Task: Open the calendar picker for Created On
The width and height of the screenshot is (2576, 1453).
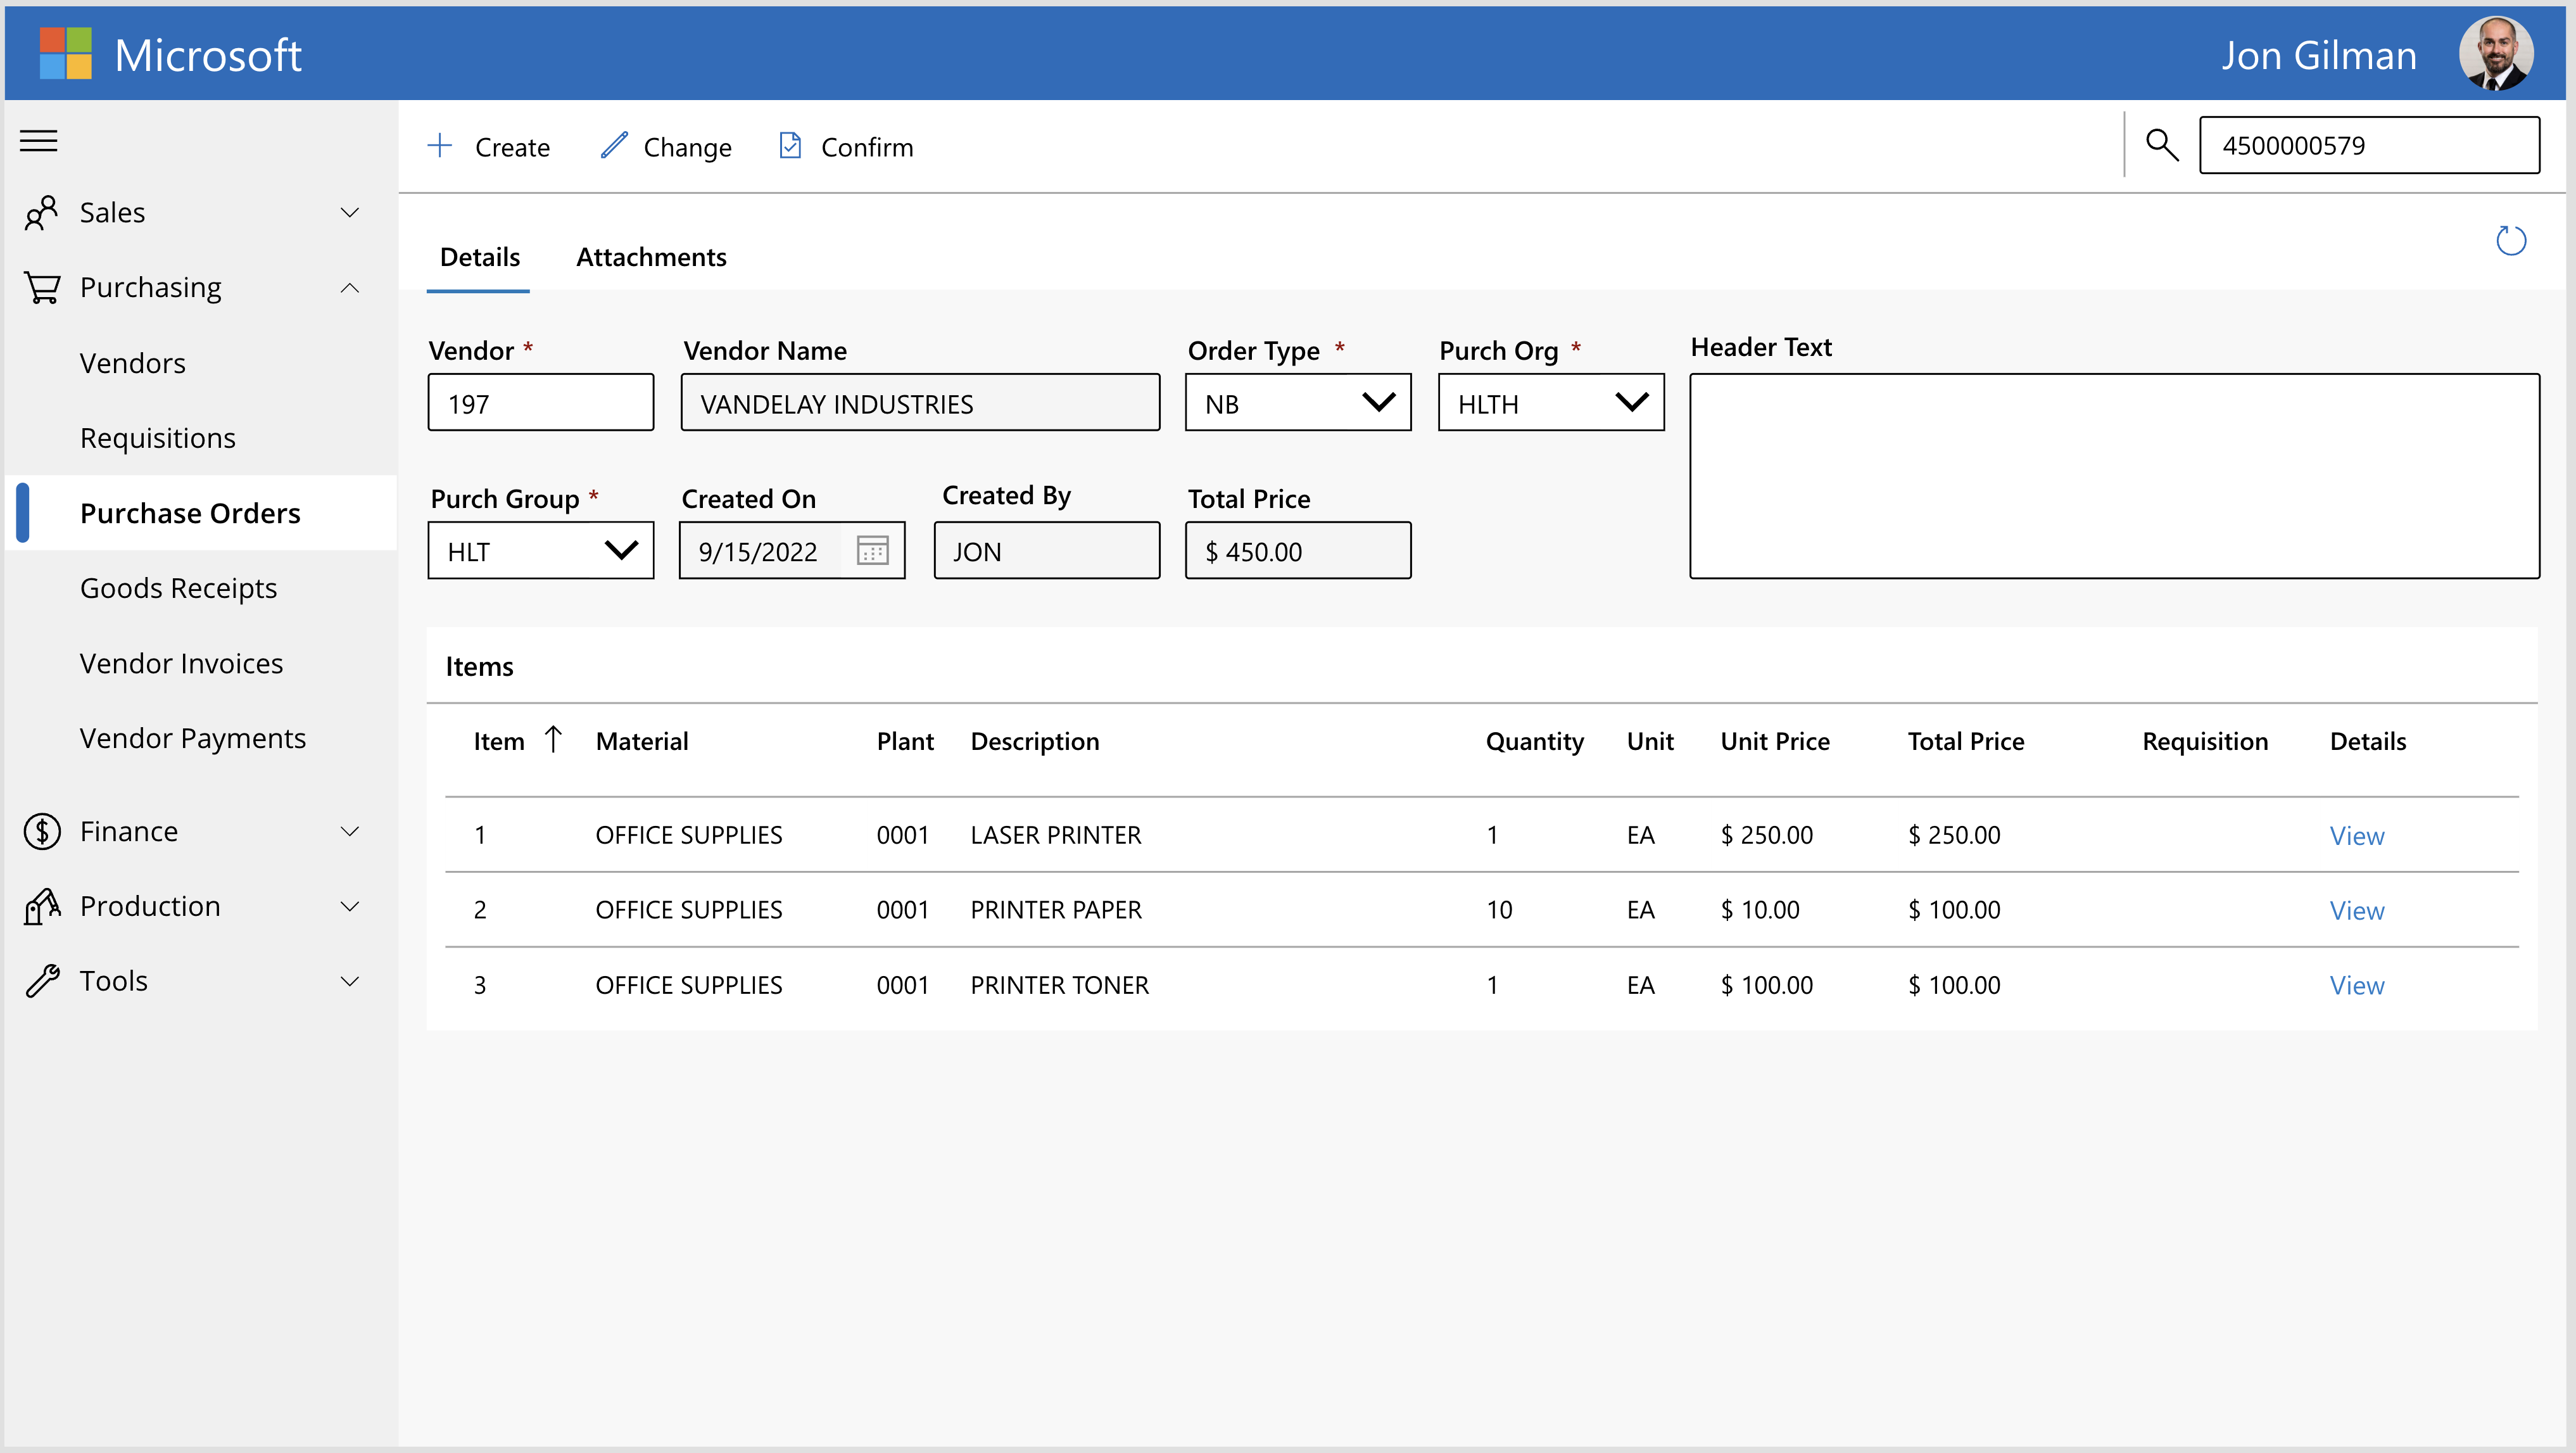Action: [873, 550]
